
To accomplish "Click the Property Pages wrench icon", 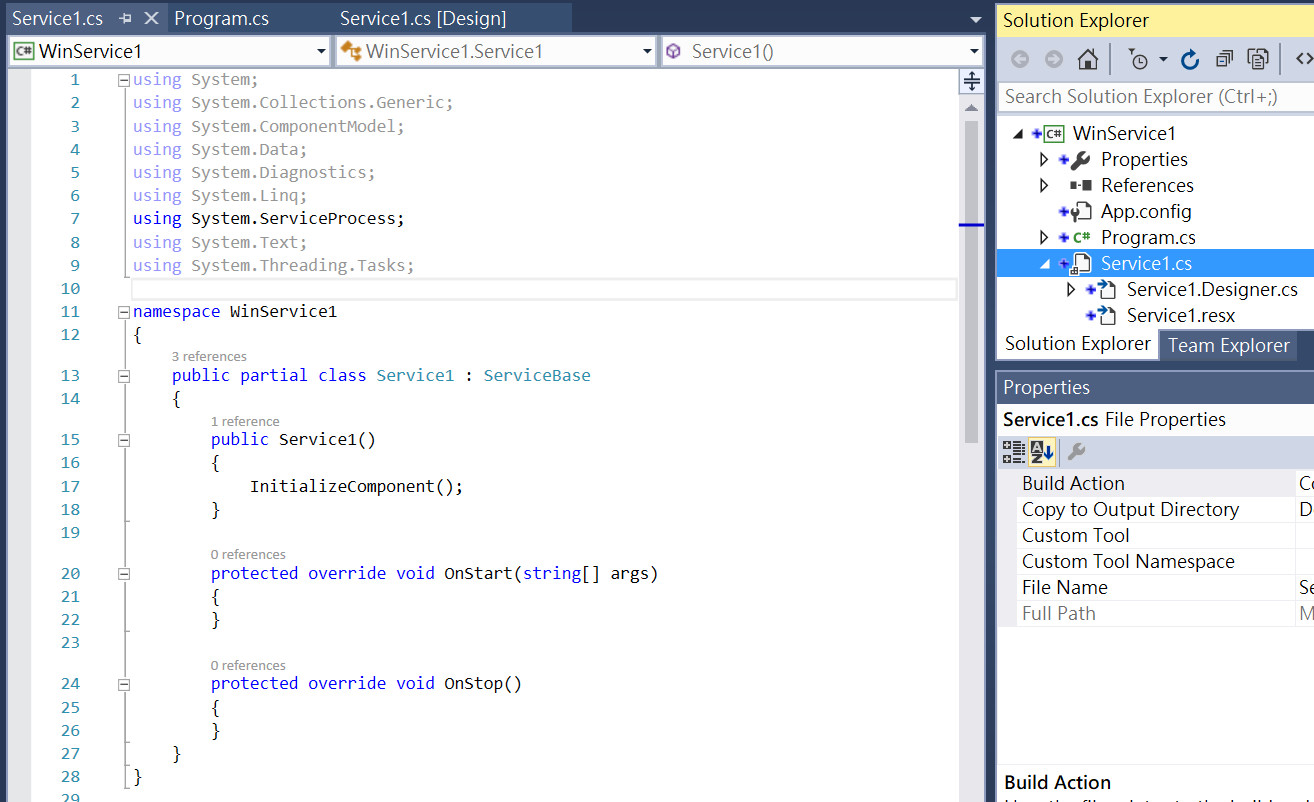I will (x=1076, y=452).
